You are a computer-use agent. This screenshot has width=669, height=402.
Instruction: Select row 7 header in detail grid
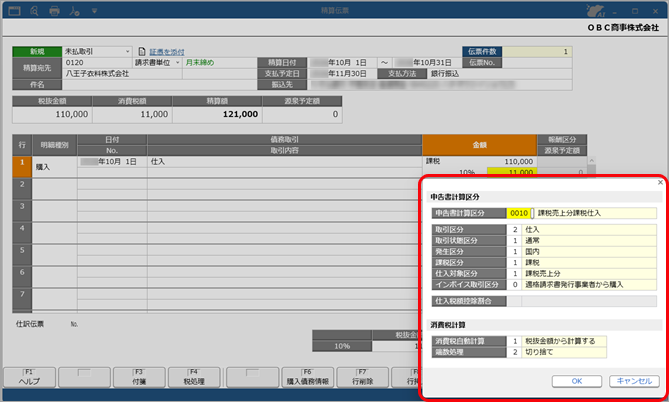pyautogui.click(x=22, y=299)
